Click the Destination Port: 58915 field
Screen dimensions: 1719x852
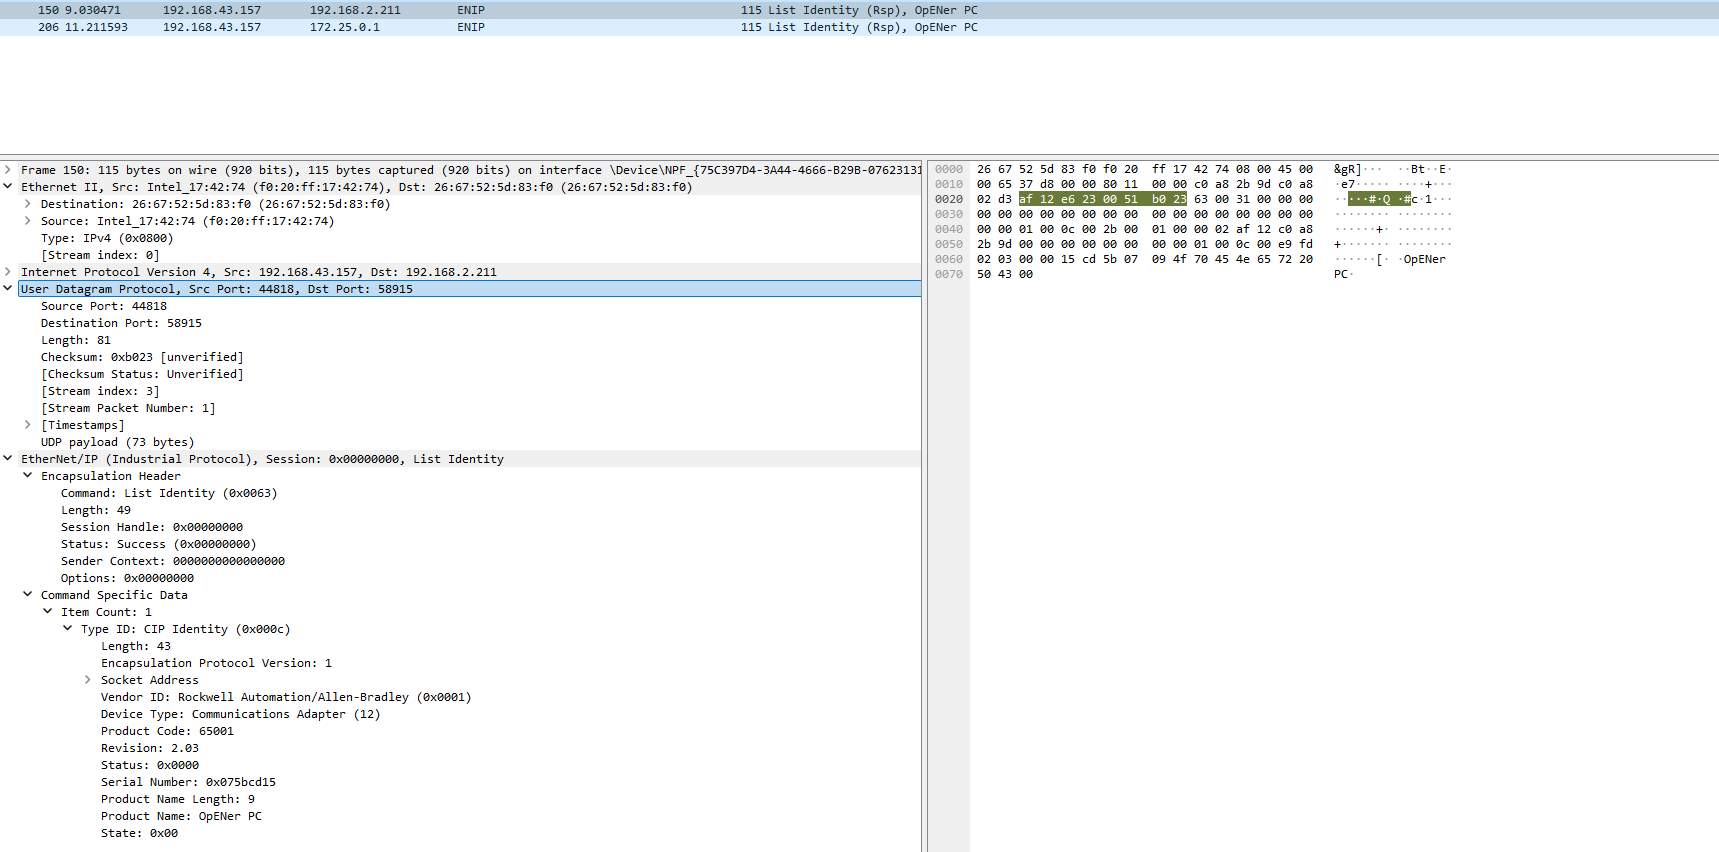click(121, 323)
